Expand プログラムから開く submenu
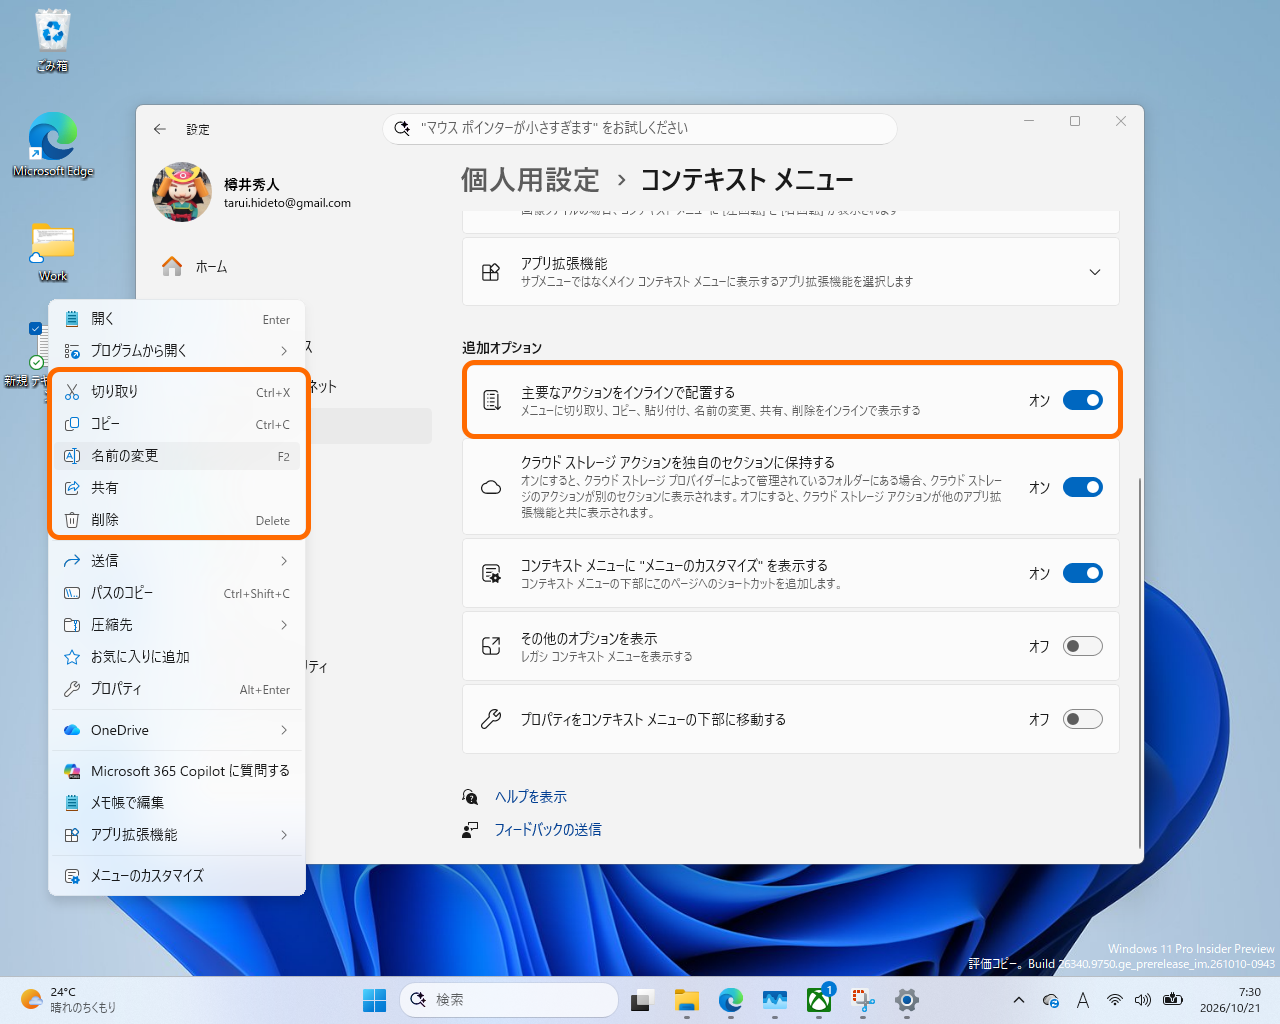Viewport: 1280px width, 1024px height. point(178,351)
